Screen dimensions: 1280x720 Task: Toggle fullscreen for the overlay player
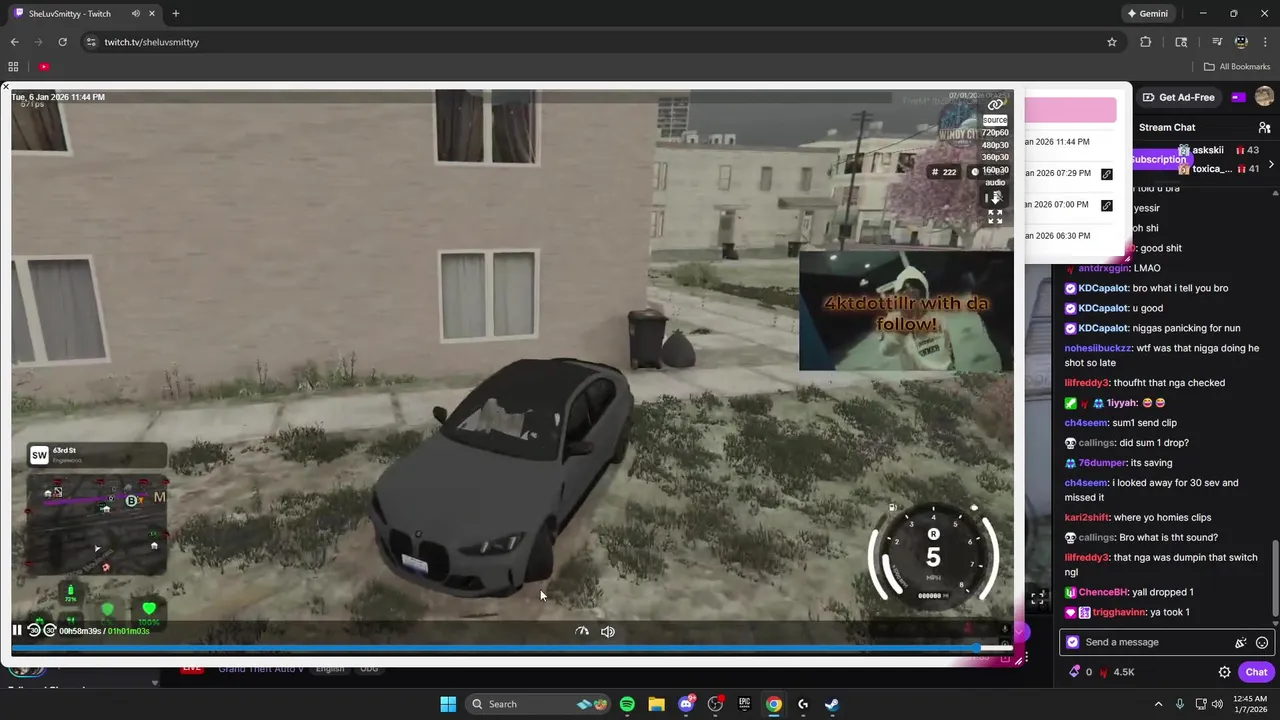click(x=995, y=217)
